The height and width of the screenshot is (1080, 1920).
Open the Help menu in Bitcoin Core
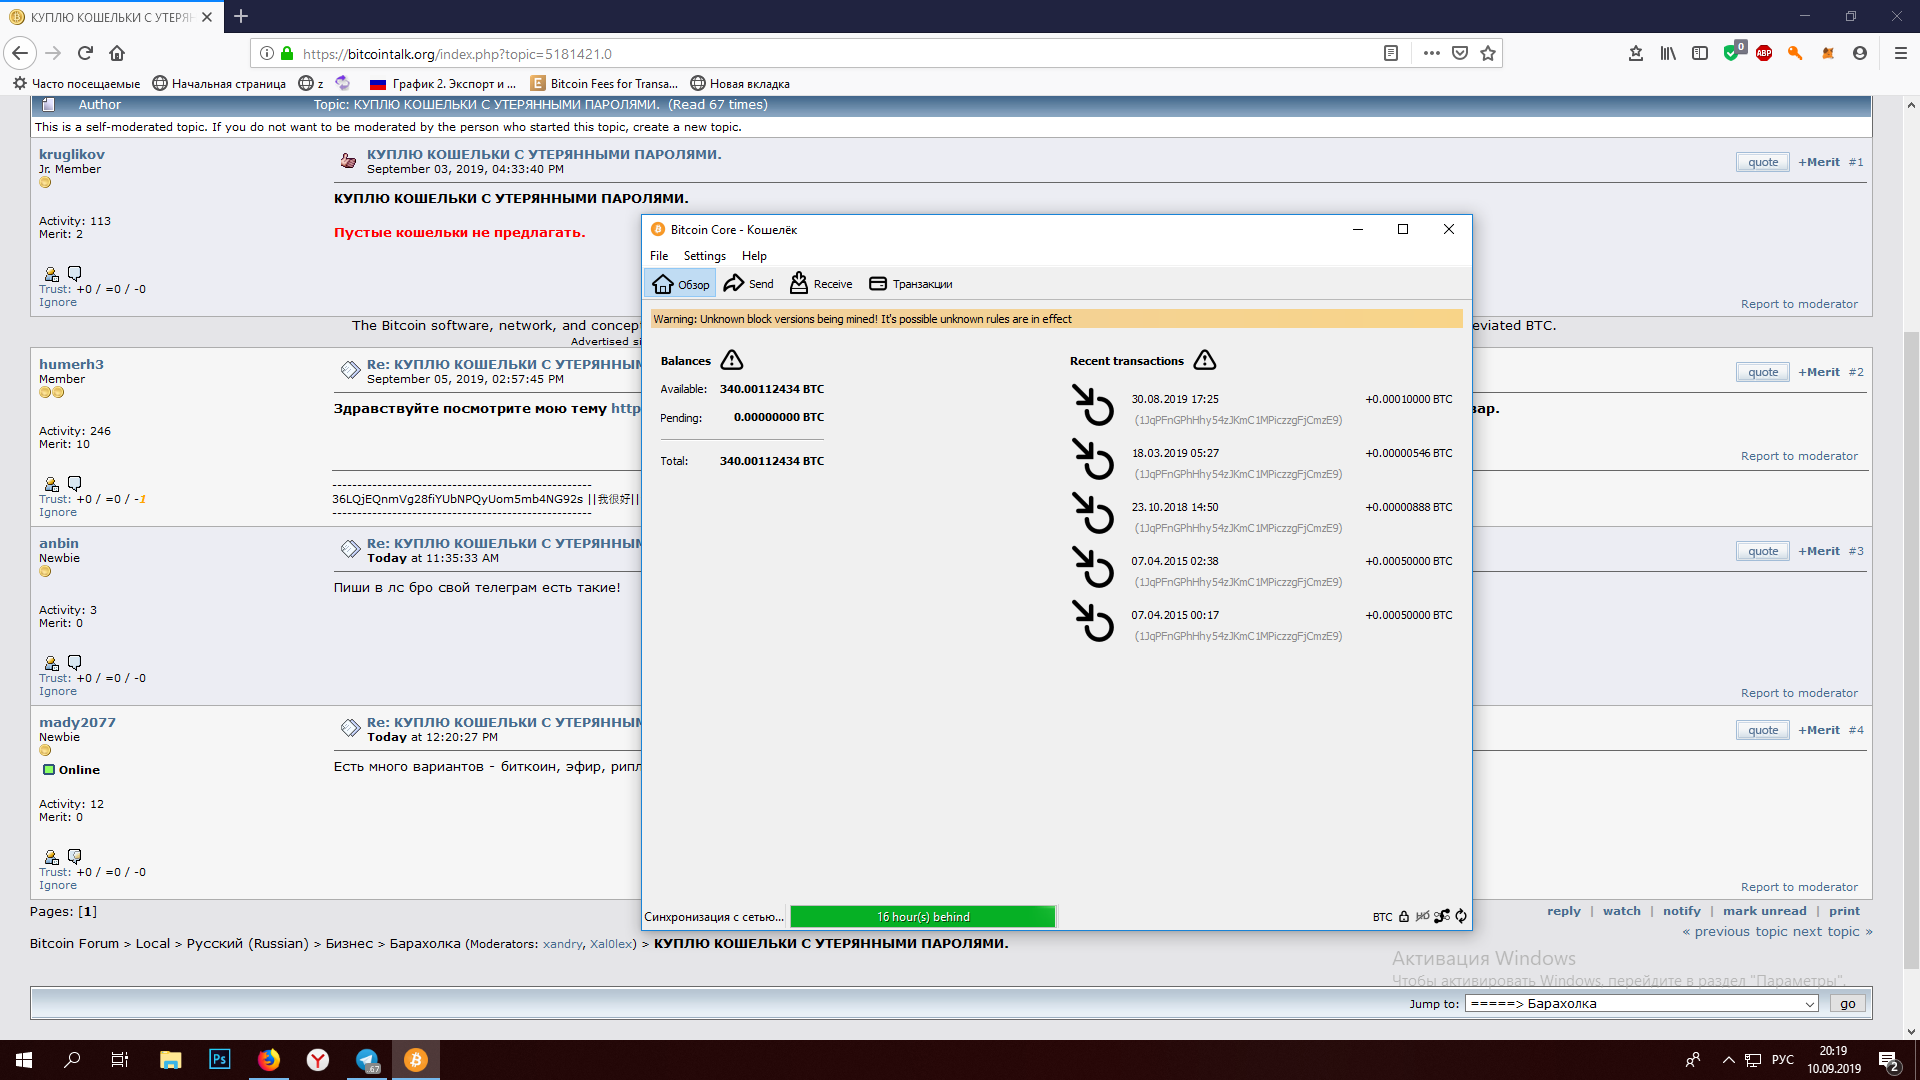point(754,256)
